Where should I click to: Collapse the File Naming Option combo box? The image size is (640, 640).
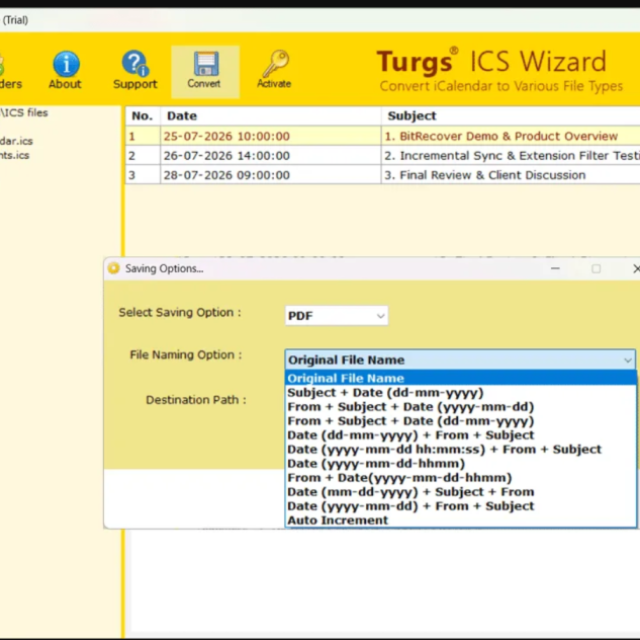tap(460, 360)
